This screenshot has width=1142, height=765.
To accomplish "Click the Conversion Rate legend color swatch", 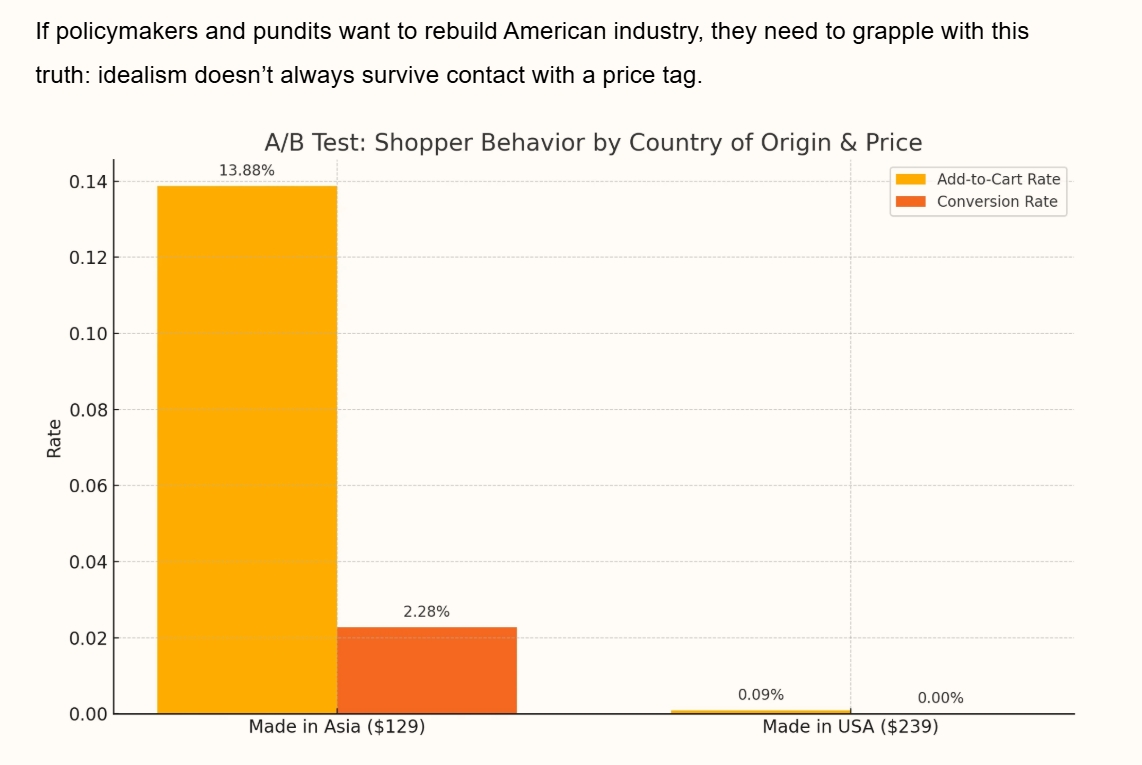I will tap(910, 202).
